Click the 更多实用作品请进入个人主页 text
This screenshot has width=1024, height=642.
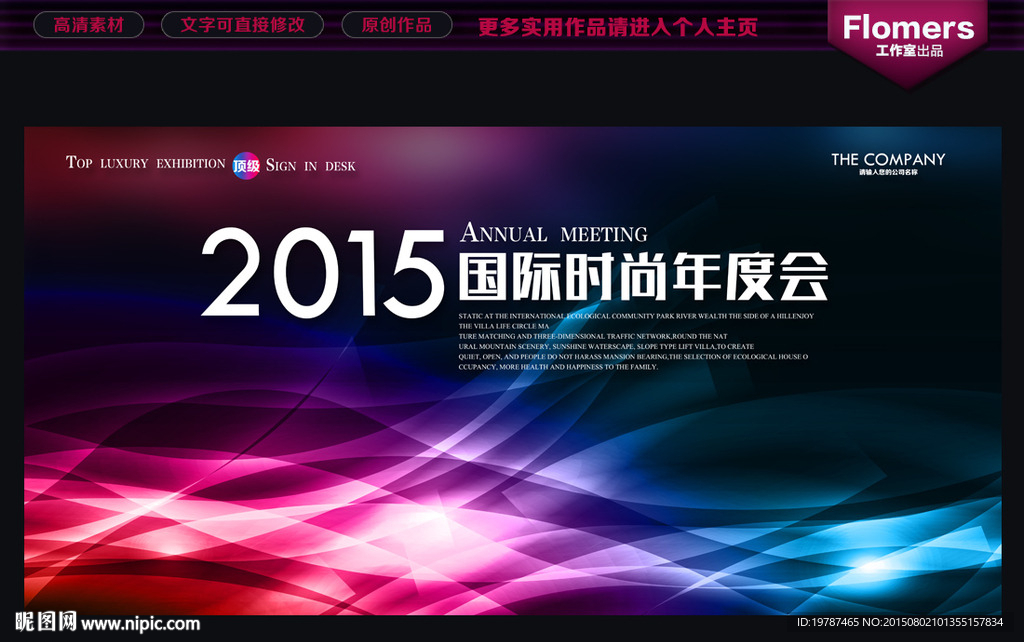click(x=618, y=27)
